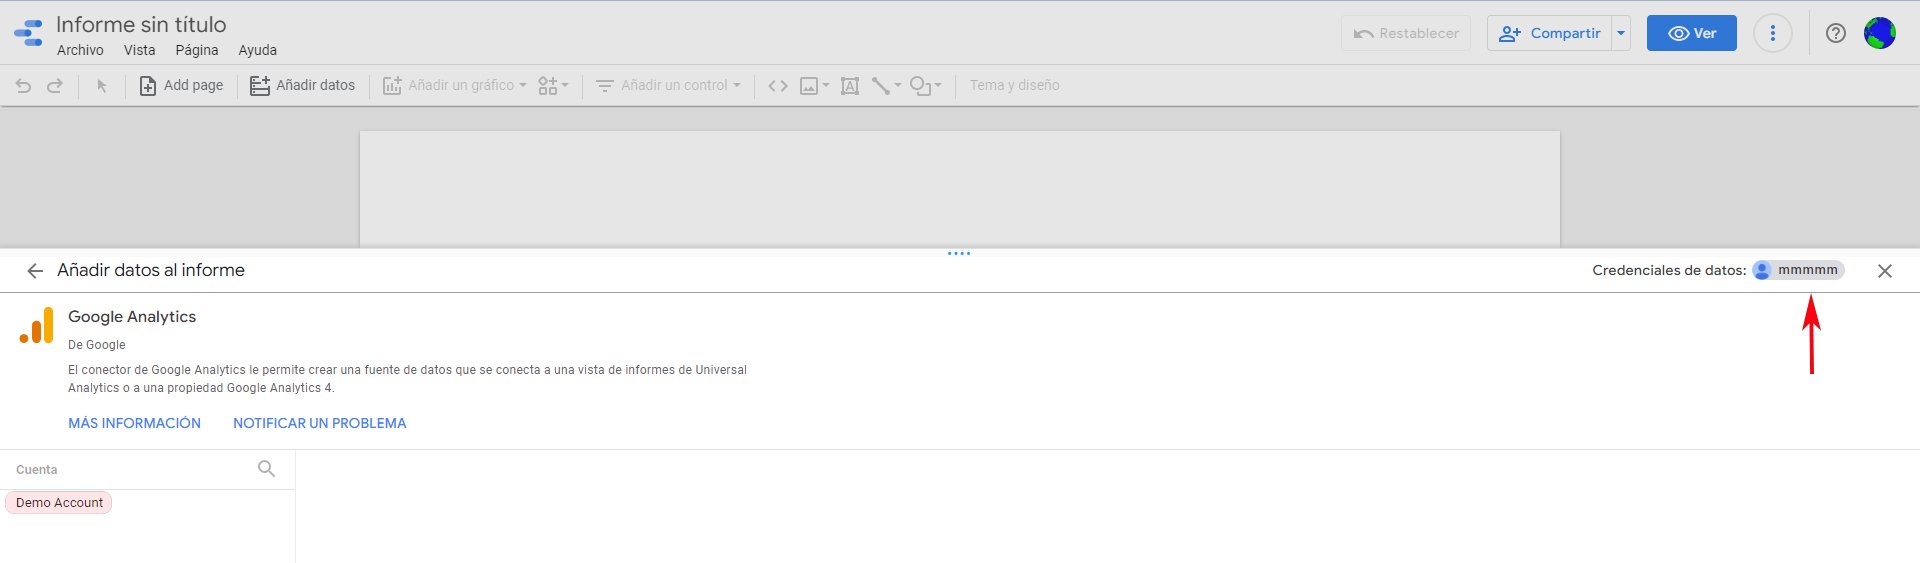Click the Credenciales de datos label
1920x563 pixels.
(x=1669, y=270)
